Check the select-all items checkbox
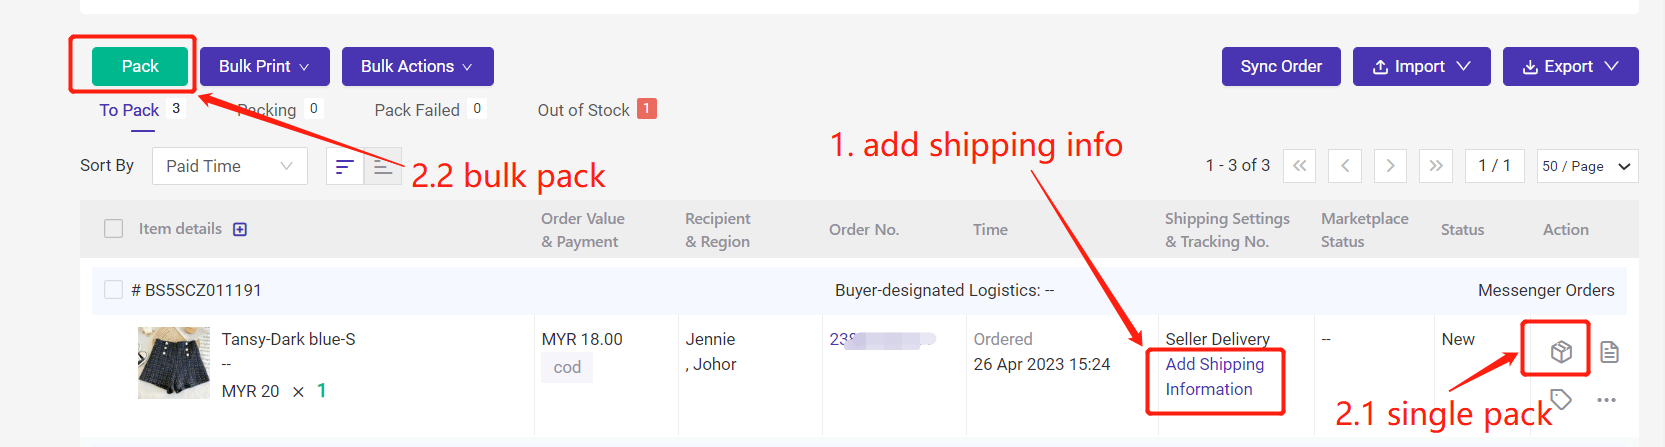 [x=113, y=229]
